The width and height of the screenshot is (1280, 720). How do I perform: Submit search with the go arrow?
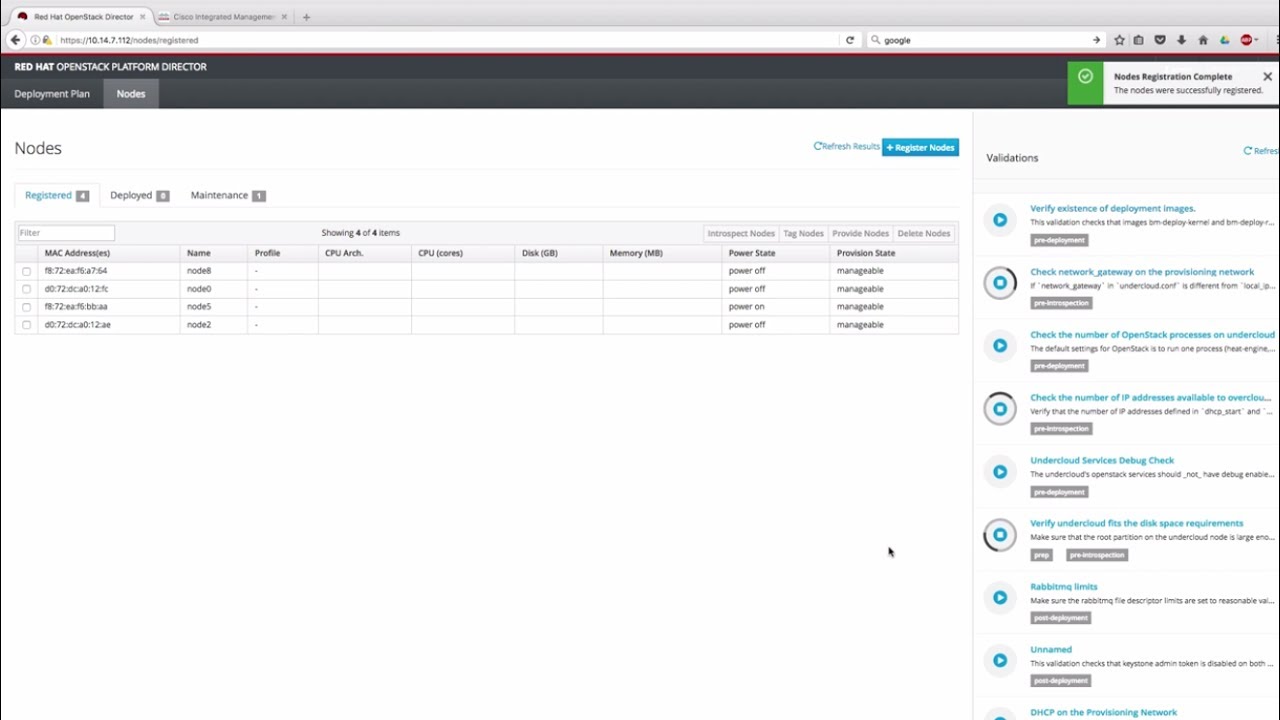point(1096,40)
